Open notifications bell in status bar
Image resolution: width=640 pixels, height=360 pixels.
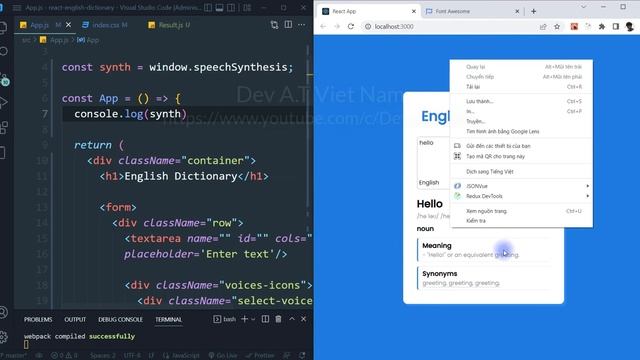pyautogui.click(x=302, y=356)
